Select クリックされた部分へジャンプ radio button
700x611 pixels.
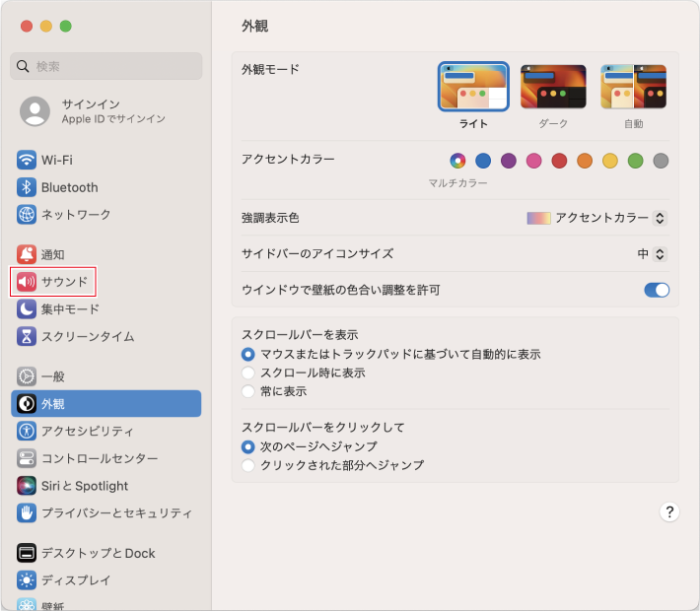click(248, 466)
